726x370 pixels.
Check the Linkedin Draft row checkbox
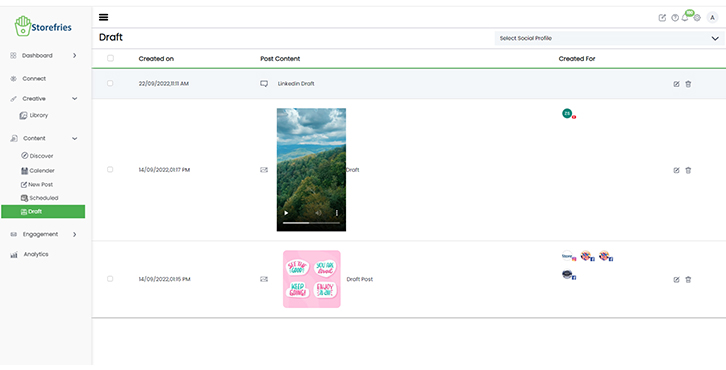tap(110, 83)
